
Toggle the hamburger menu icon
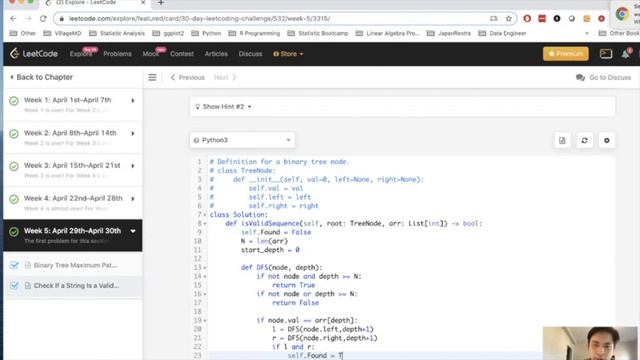click(152, 77)
